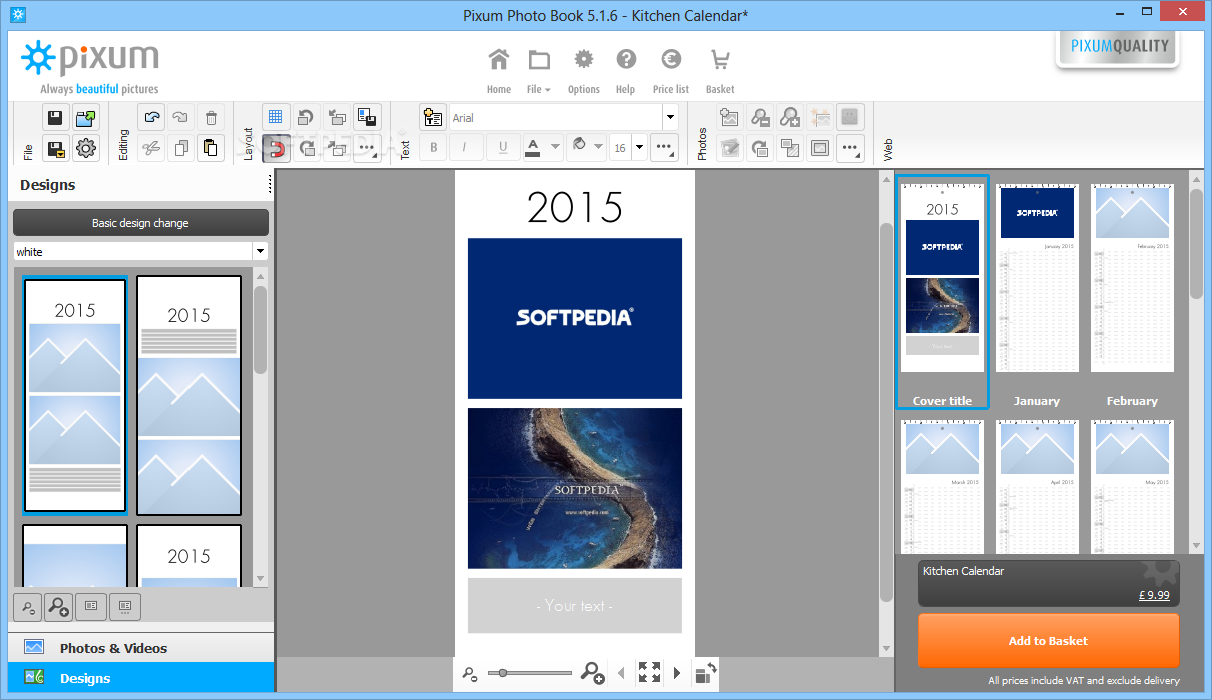The image size is (1212, 700).
Task: Click the £ 9.99 price link
Action: coord(1154,594)
